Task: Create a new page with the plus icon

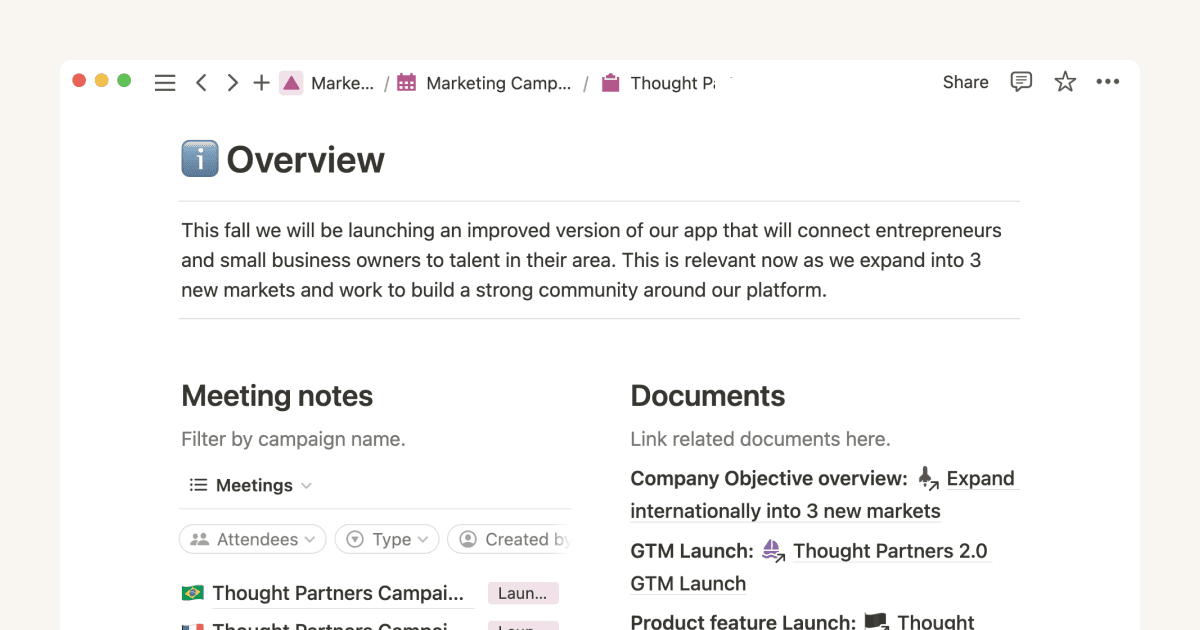Action: 261,82
